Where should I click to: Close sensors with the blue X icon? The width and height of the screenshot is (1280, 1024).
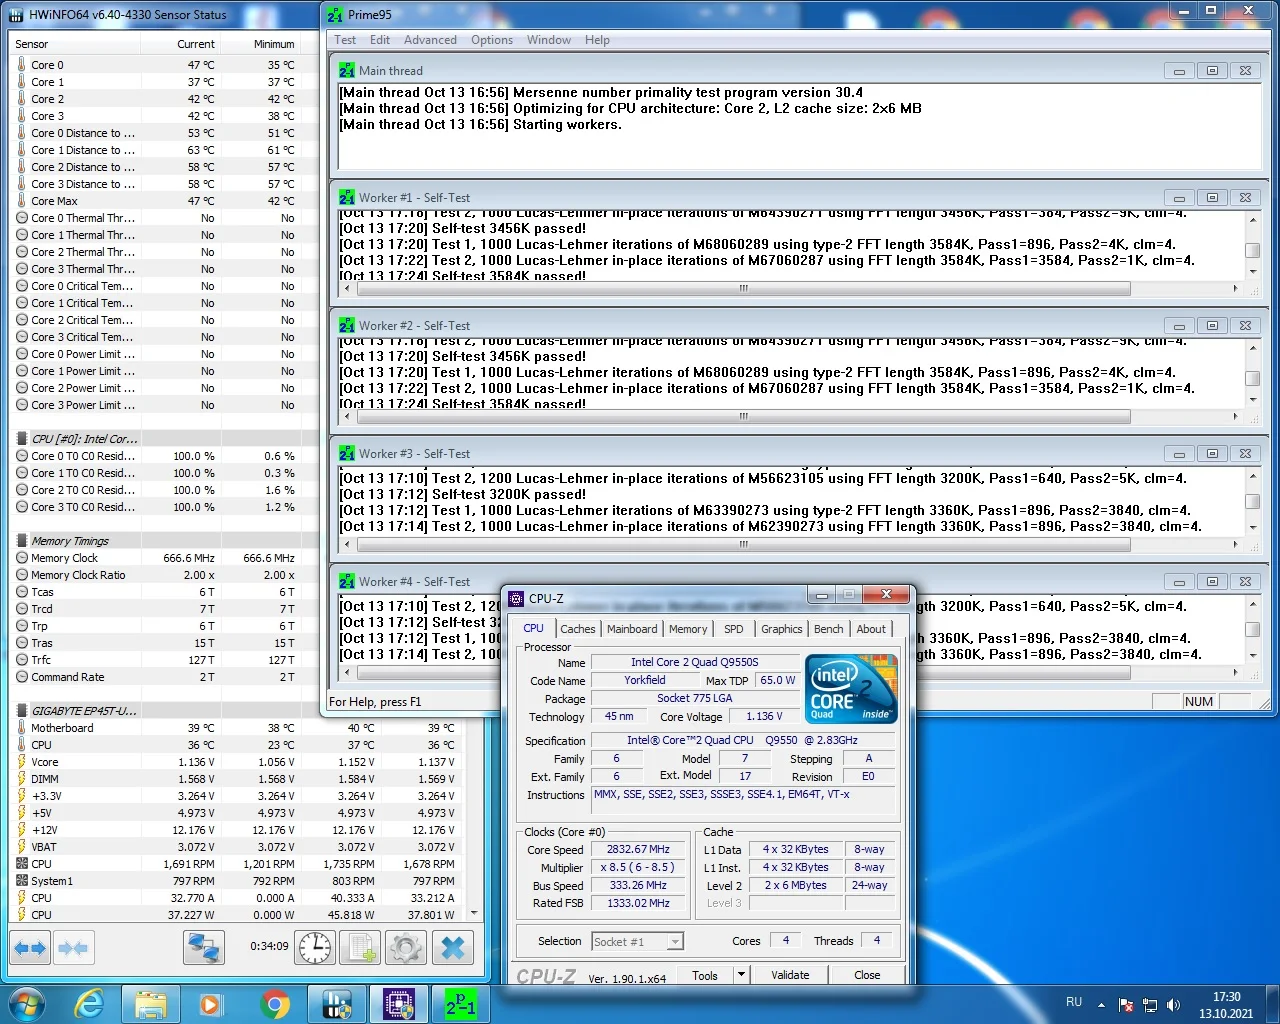(453, 947)
